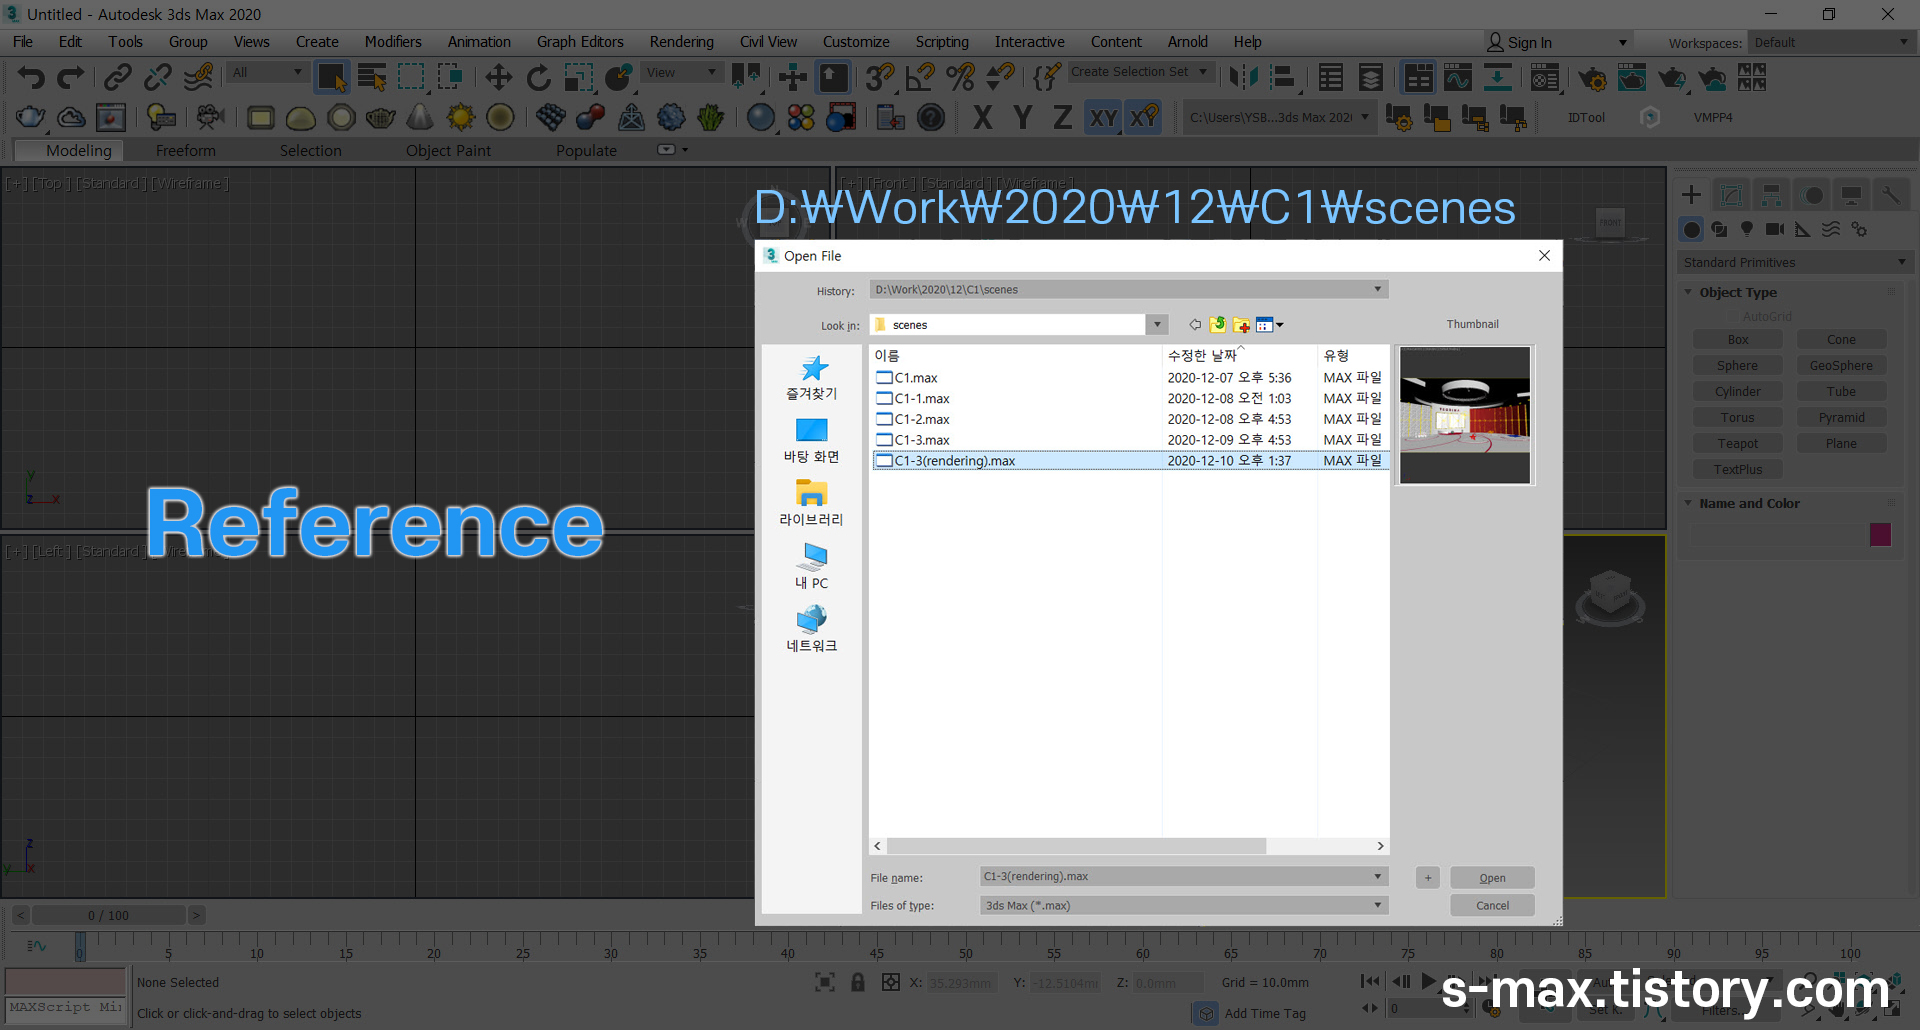Go back to last folder in Open File

click(1194, 325)
